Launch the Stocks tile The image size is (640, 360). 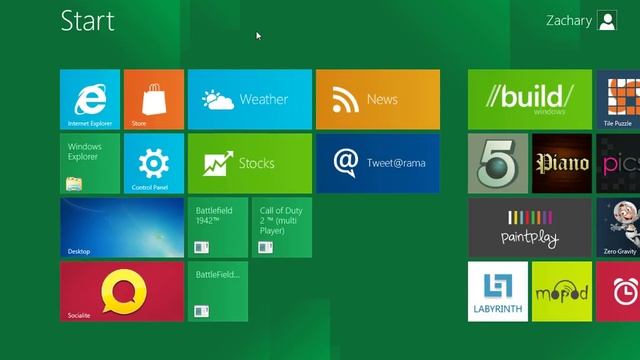point(250,163)
